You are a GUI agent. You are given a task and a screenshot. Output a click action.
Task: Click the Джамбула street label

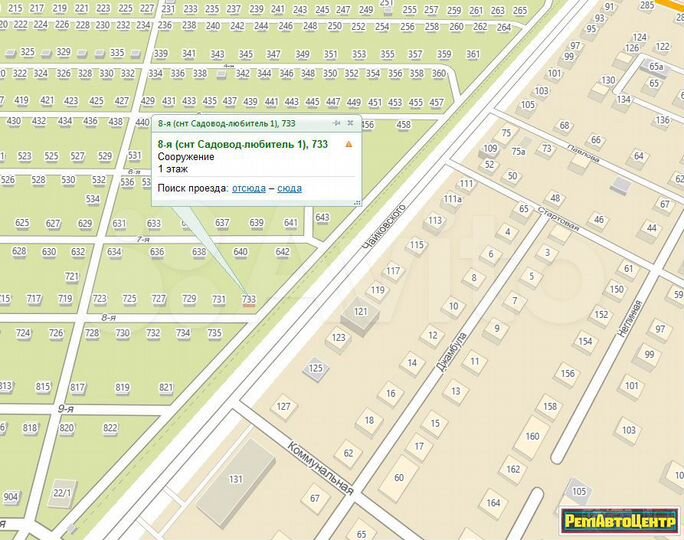point(455,351)
